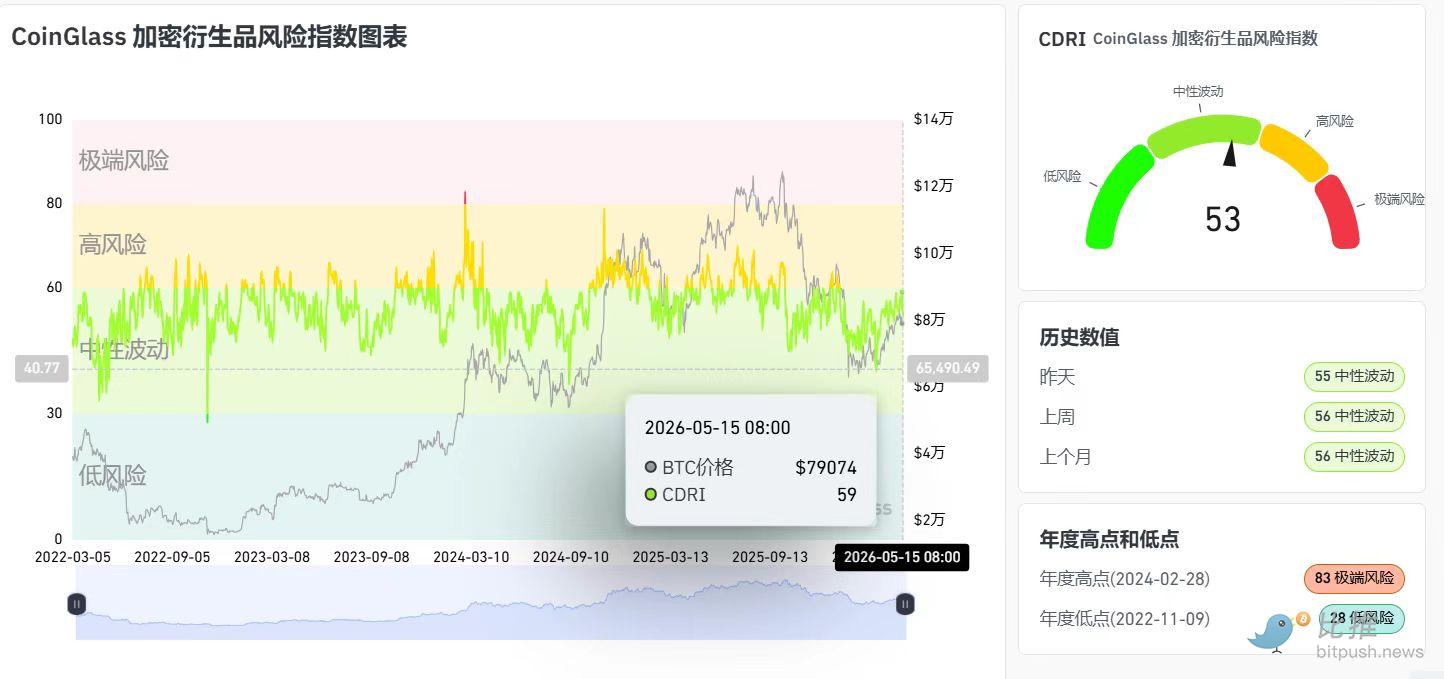Grab the left range slider handle

click(x=77, y=603)
